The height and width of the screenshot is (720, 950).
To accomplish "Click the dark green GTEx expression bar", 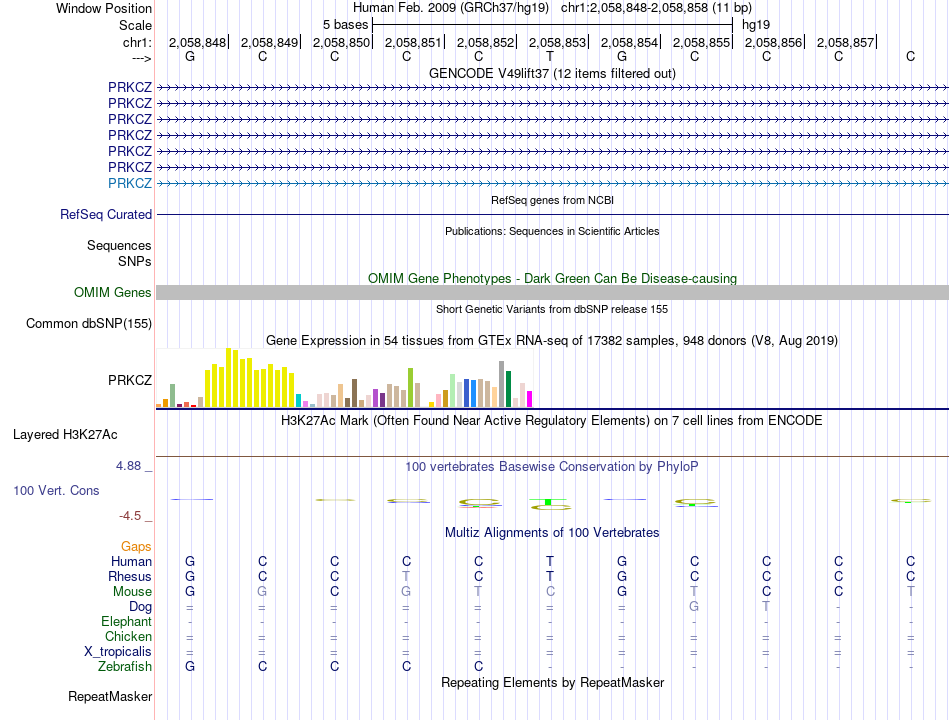I will [x=509, y=389].
